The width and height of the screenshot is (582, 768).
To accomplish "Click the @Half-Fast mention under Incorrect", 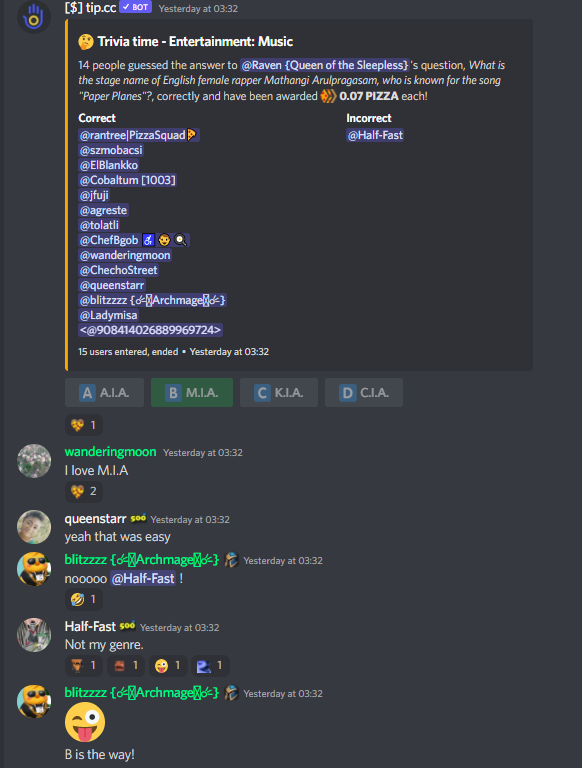I will [375, 135].
